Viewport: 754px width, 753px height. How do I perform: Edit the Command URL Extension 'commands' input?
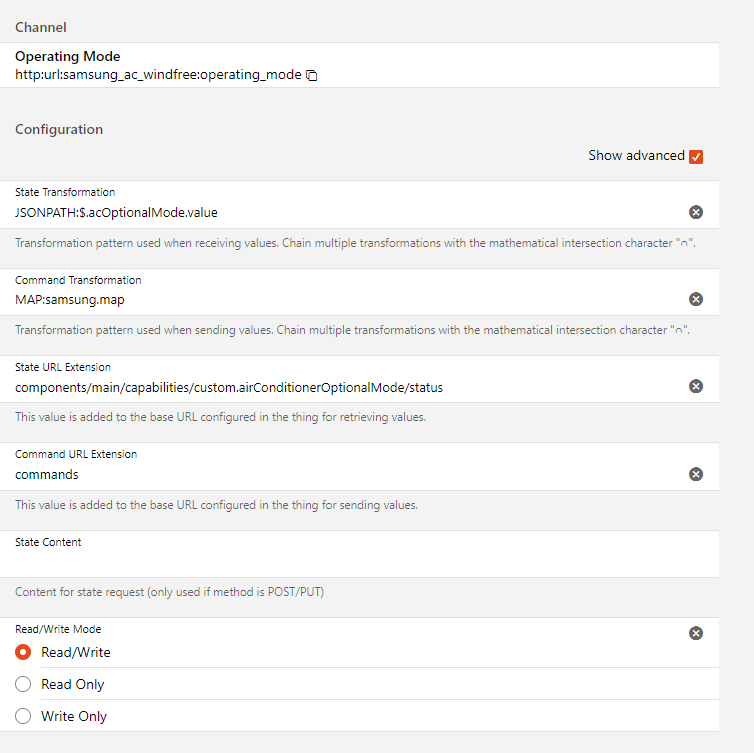pyautogui.click(x=340, y=474)
